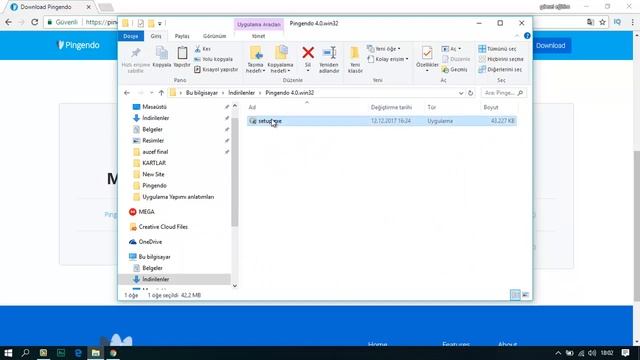This screenshot has height=360, width=640.
Task: Click İndirilenler in address path
Action: point(241,93)
